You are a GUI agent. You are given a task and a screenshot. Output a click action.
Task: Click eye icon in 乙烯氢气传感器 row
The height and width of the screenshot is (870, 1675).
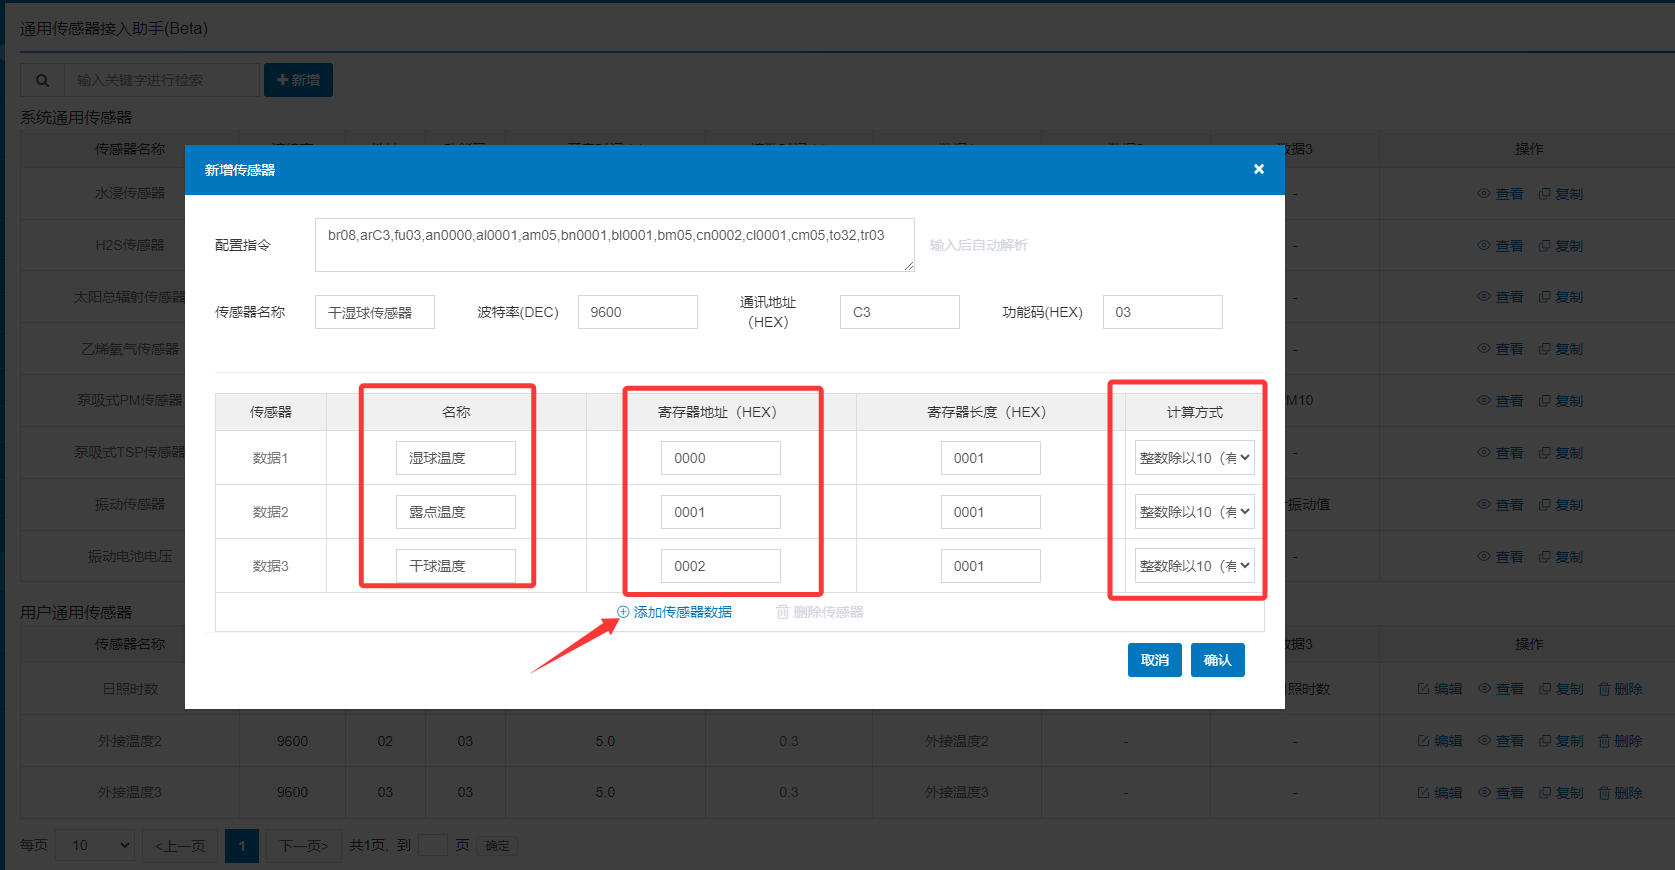(x=1484, y=349)
